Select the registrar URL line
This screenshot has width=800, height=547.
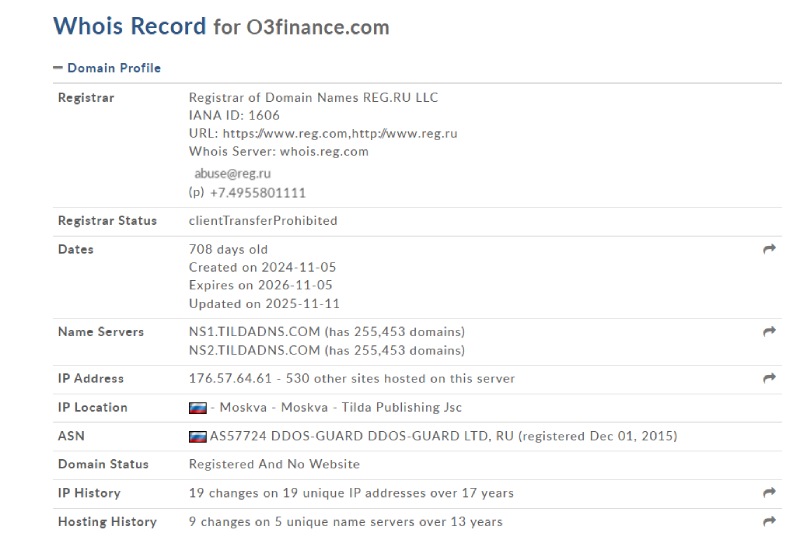click(x=323, y=134)
